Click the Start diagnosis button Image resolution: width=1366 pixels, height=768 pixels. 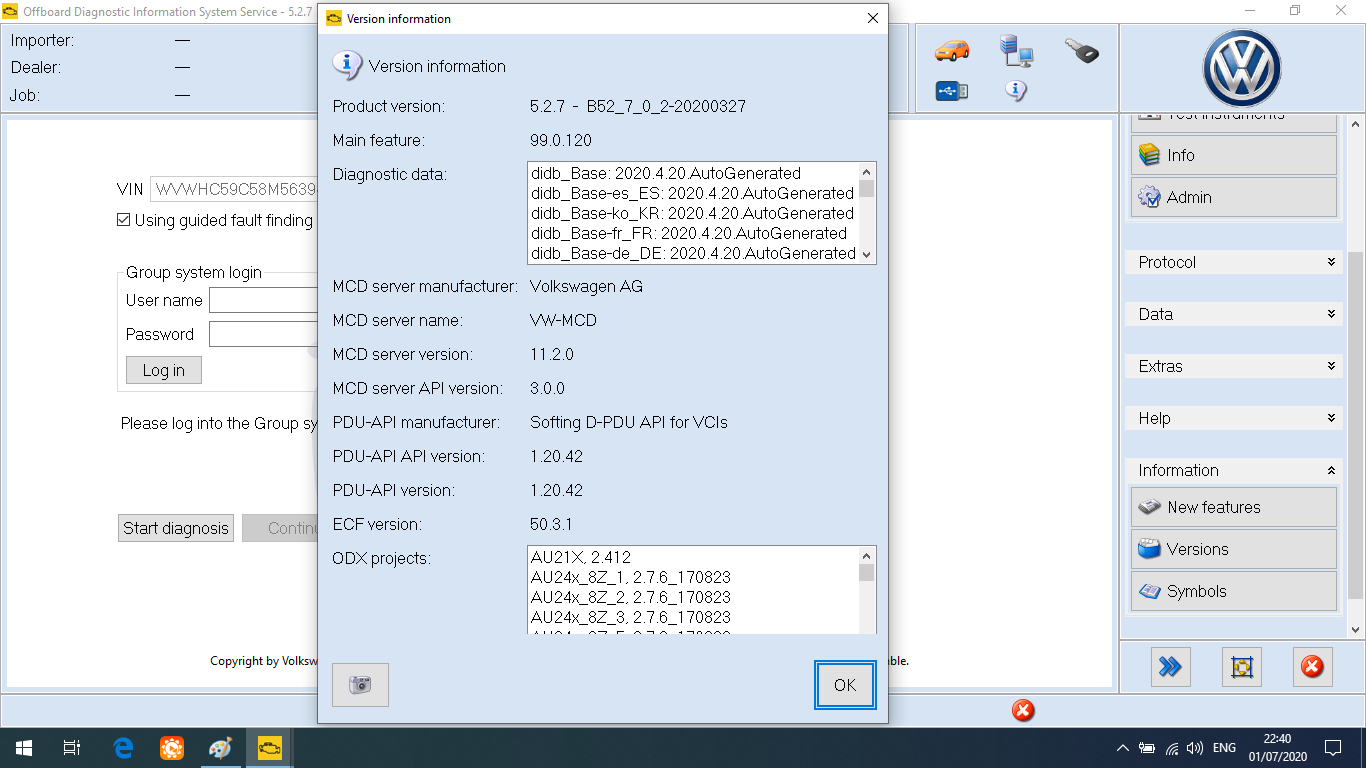coord(176,528)
